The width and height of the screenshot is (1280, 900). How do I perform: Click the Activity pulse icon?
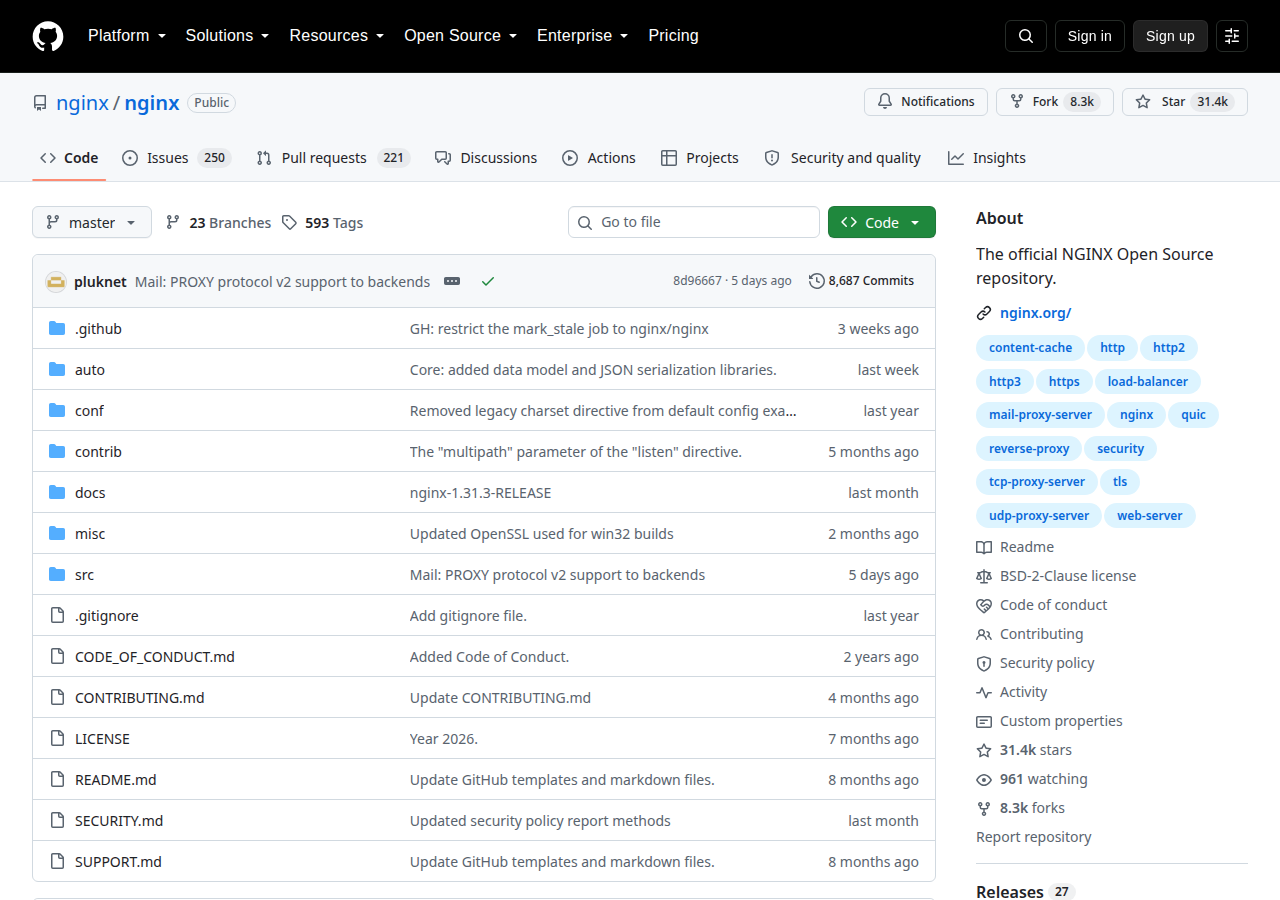(984, 692)
